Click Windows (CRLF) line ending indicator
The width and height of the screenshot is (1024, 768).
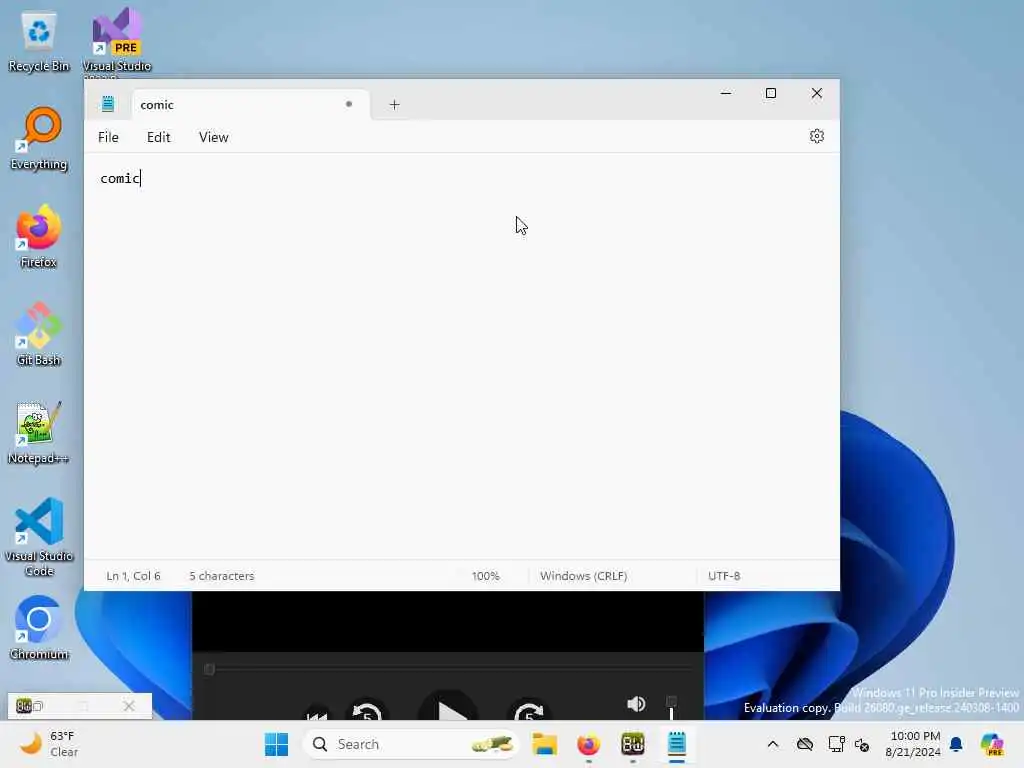(583, 576)
